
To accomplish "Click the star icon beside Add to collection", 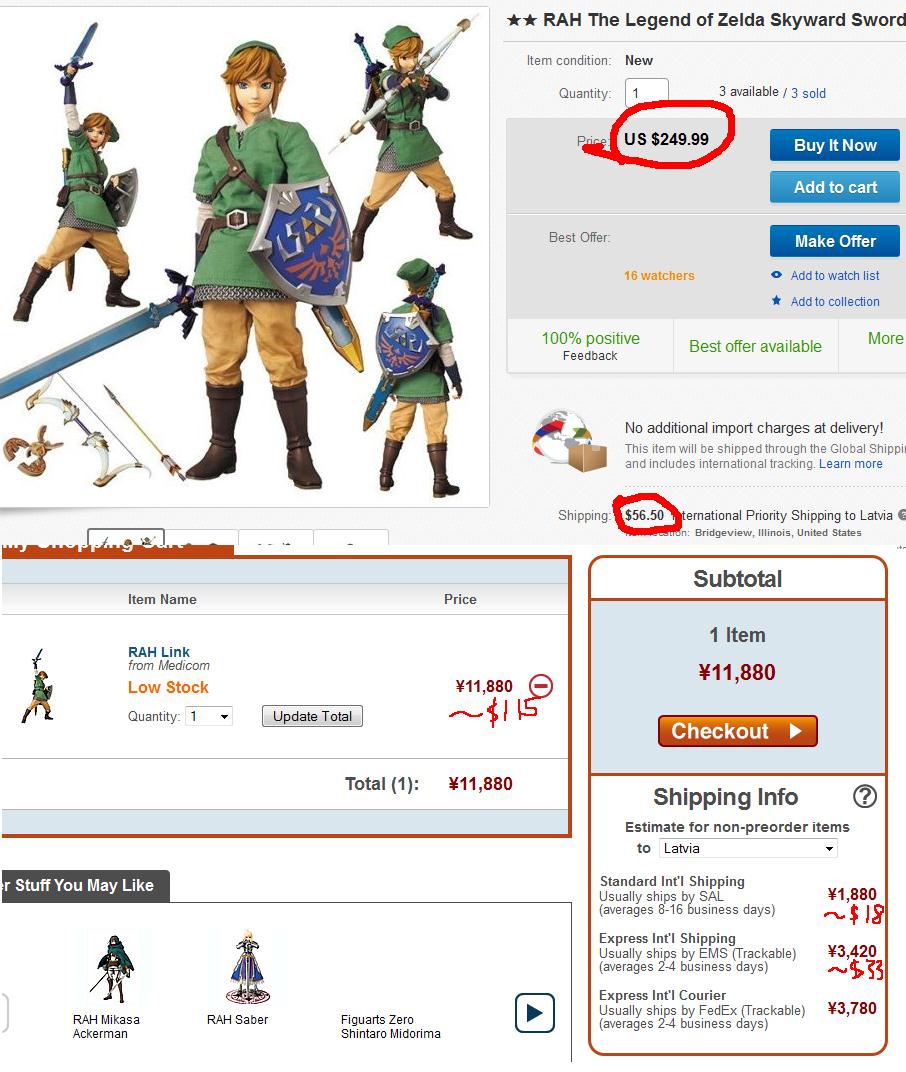I will (776, 300).
